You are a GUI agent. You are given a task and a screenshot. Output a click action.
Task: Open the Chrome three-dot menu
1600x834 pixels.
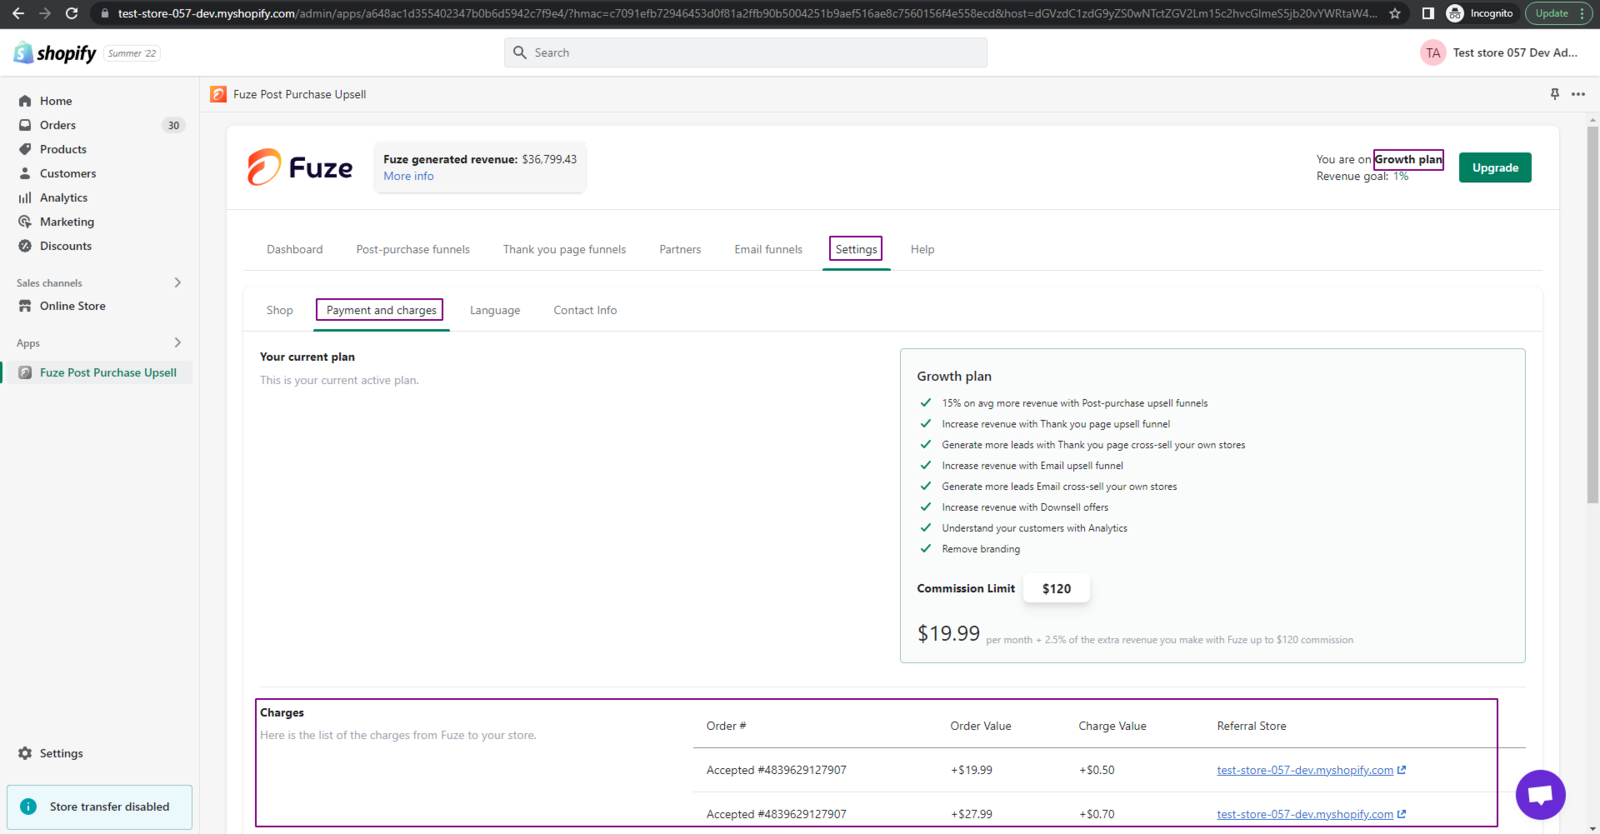pyautogui.click(x=1583, y=13)
